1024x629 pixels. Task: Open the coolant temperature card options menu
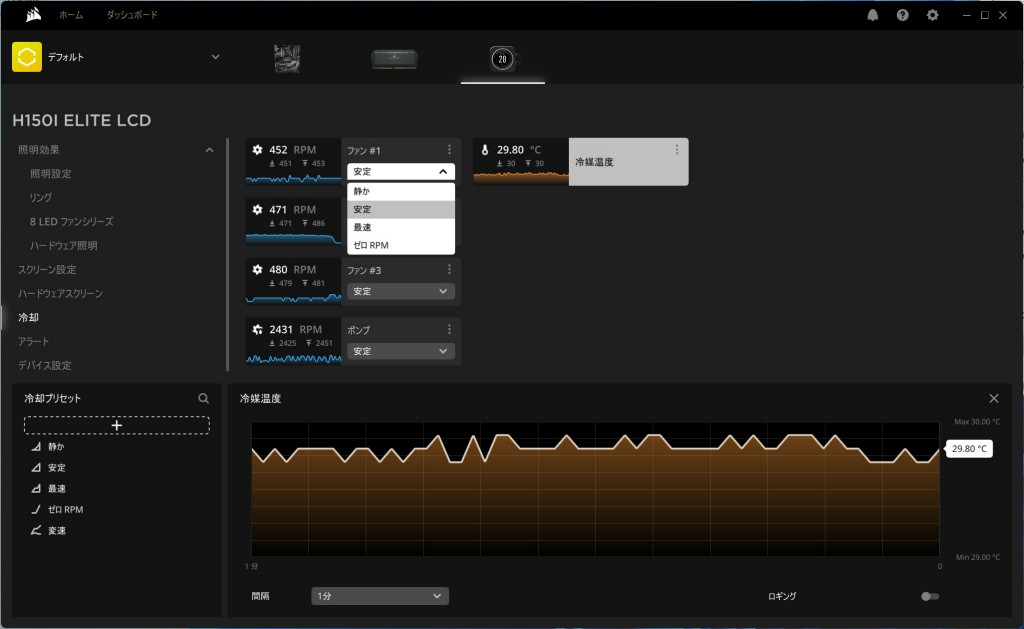677,149
